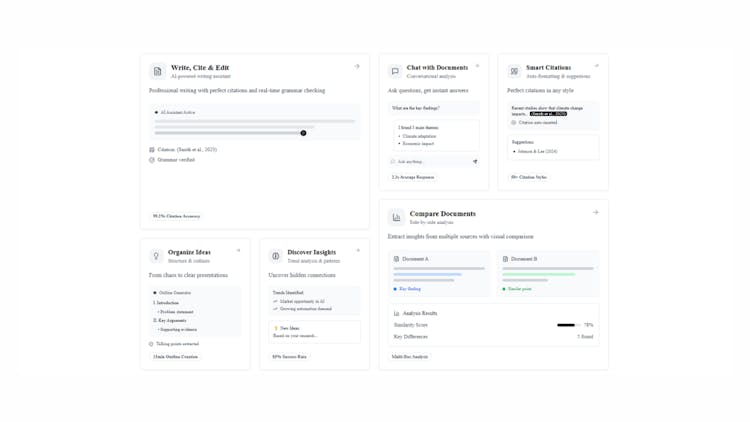The height and width of the screenshot is (422, 750).
Task: Click the quote icon on Smart Citations card
Action: pos(514,72)
